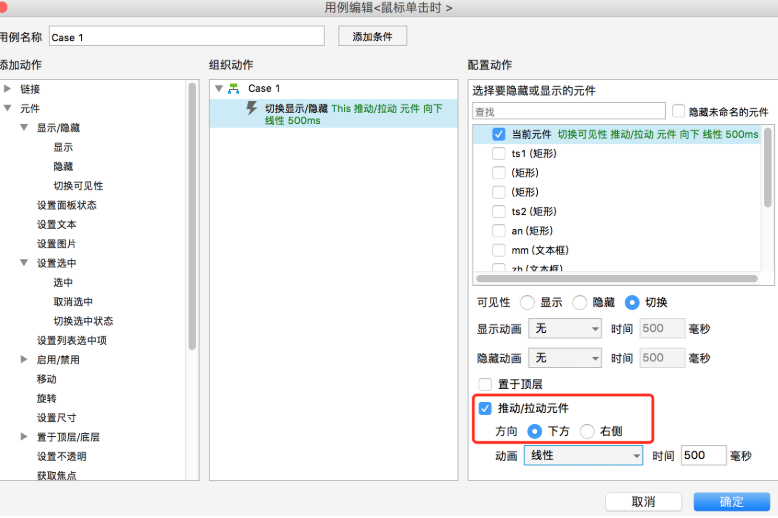Select the 显示 action
This screenshot has height=518, width=778.
click(x=63, y=147)
